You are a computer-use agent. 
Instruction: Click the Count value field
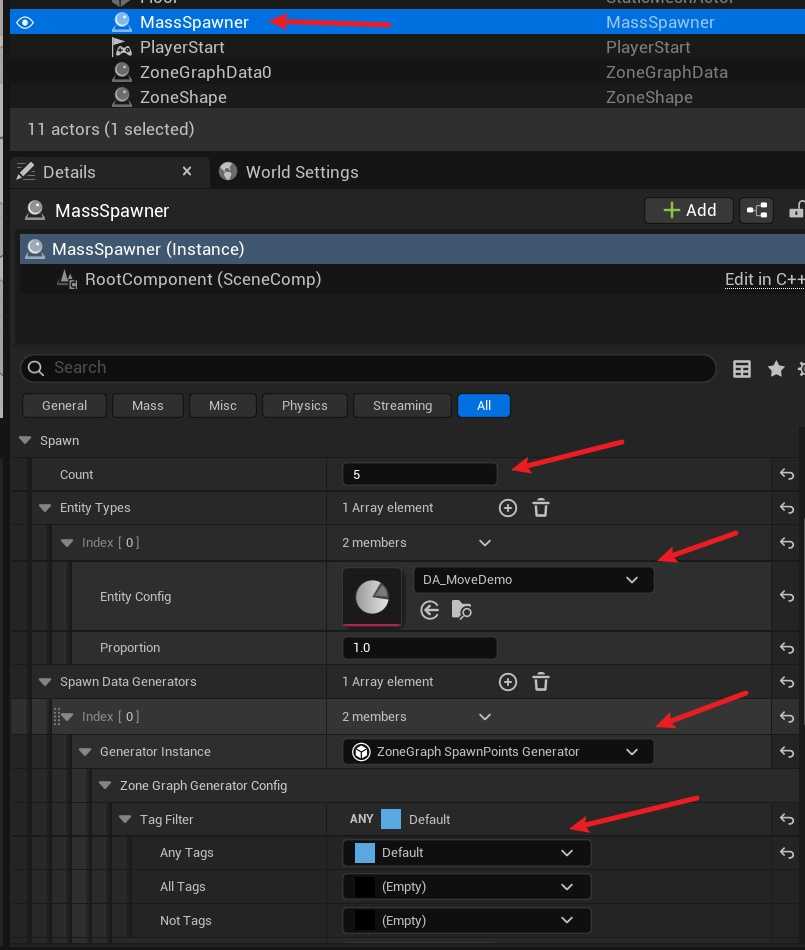419,475
